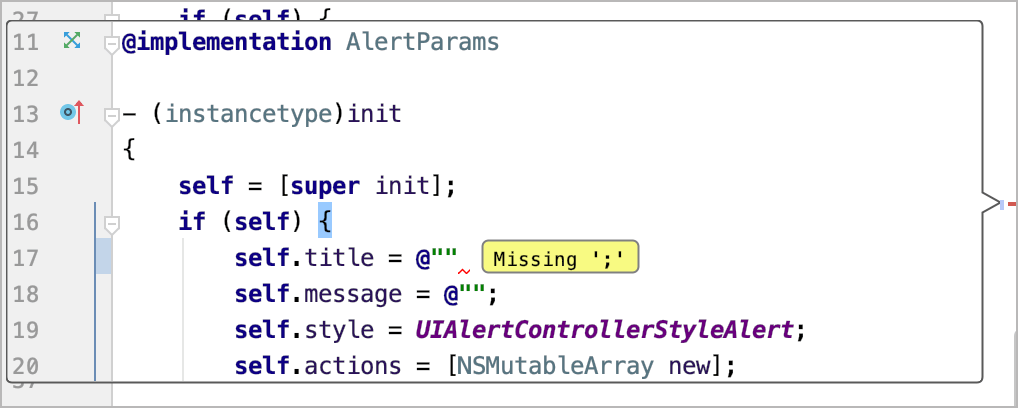Fold the background if (self) block on line 27
Image resolution: width=1018 pixels, height=408 pixels.
pyautogui.click(x=112, y=18)
